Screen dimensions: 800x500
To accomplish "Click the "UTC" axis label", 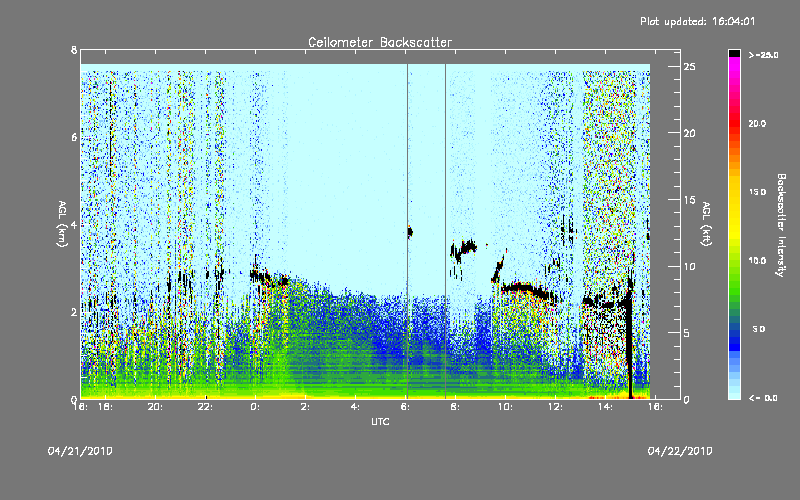I will coord(380,421).
